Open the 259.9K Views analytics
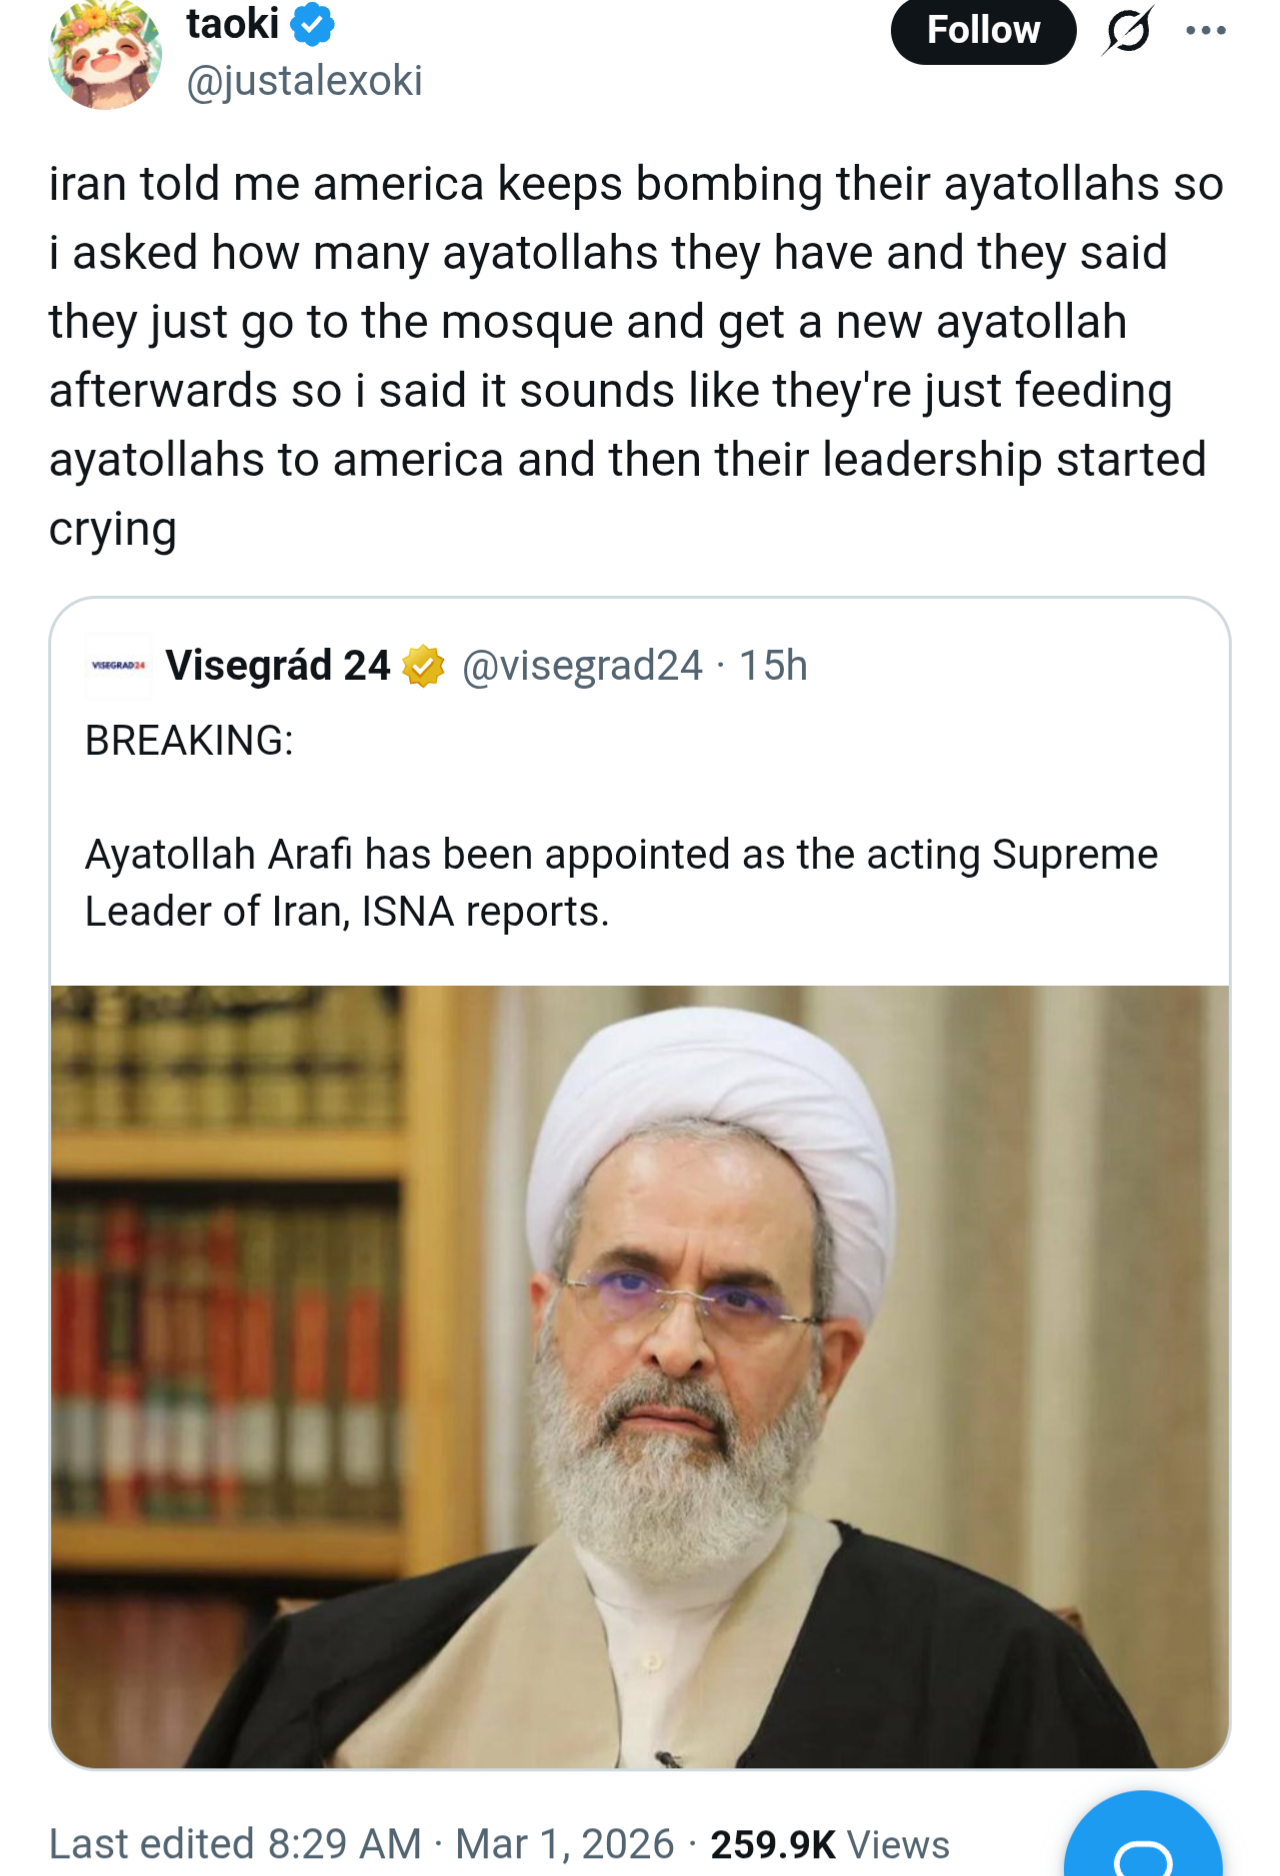The width and height of the screenshot is (1280, 1876). point(829,1844)
